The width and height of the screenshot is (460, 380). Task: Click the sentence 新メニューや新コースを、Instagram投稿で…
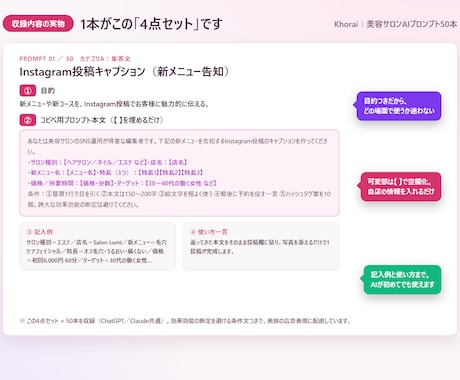click(114, 104)
